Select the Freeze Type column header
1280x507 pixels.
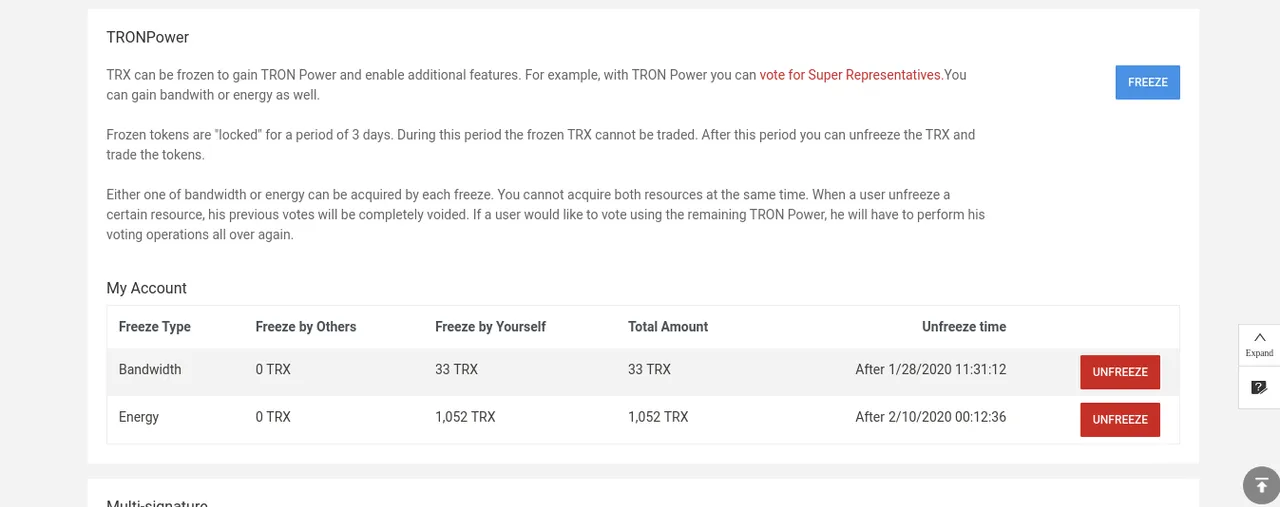(155, 327)
